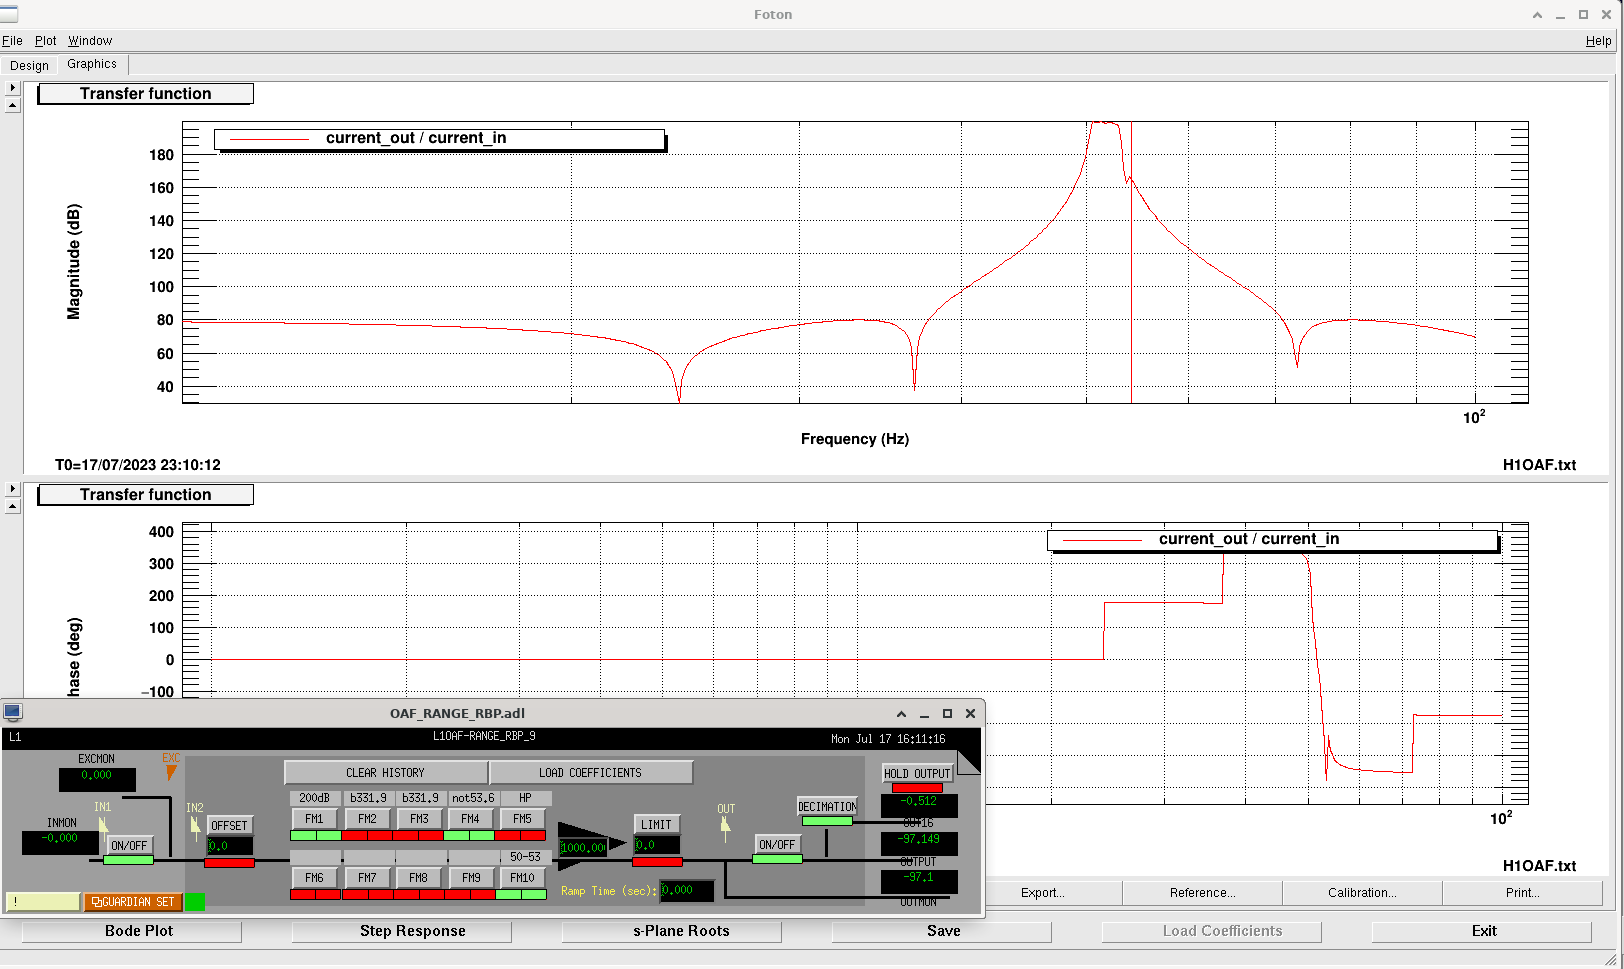Click the CLEAR HISTORY button
The image size is (1624, 969).
pyautogui.click(x=385, y=773)
